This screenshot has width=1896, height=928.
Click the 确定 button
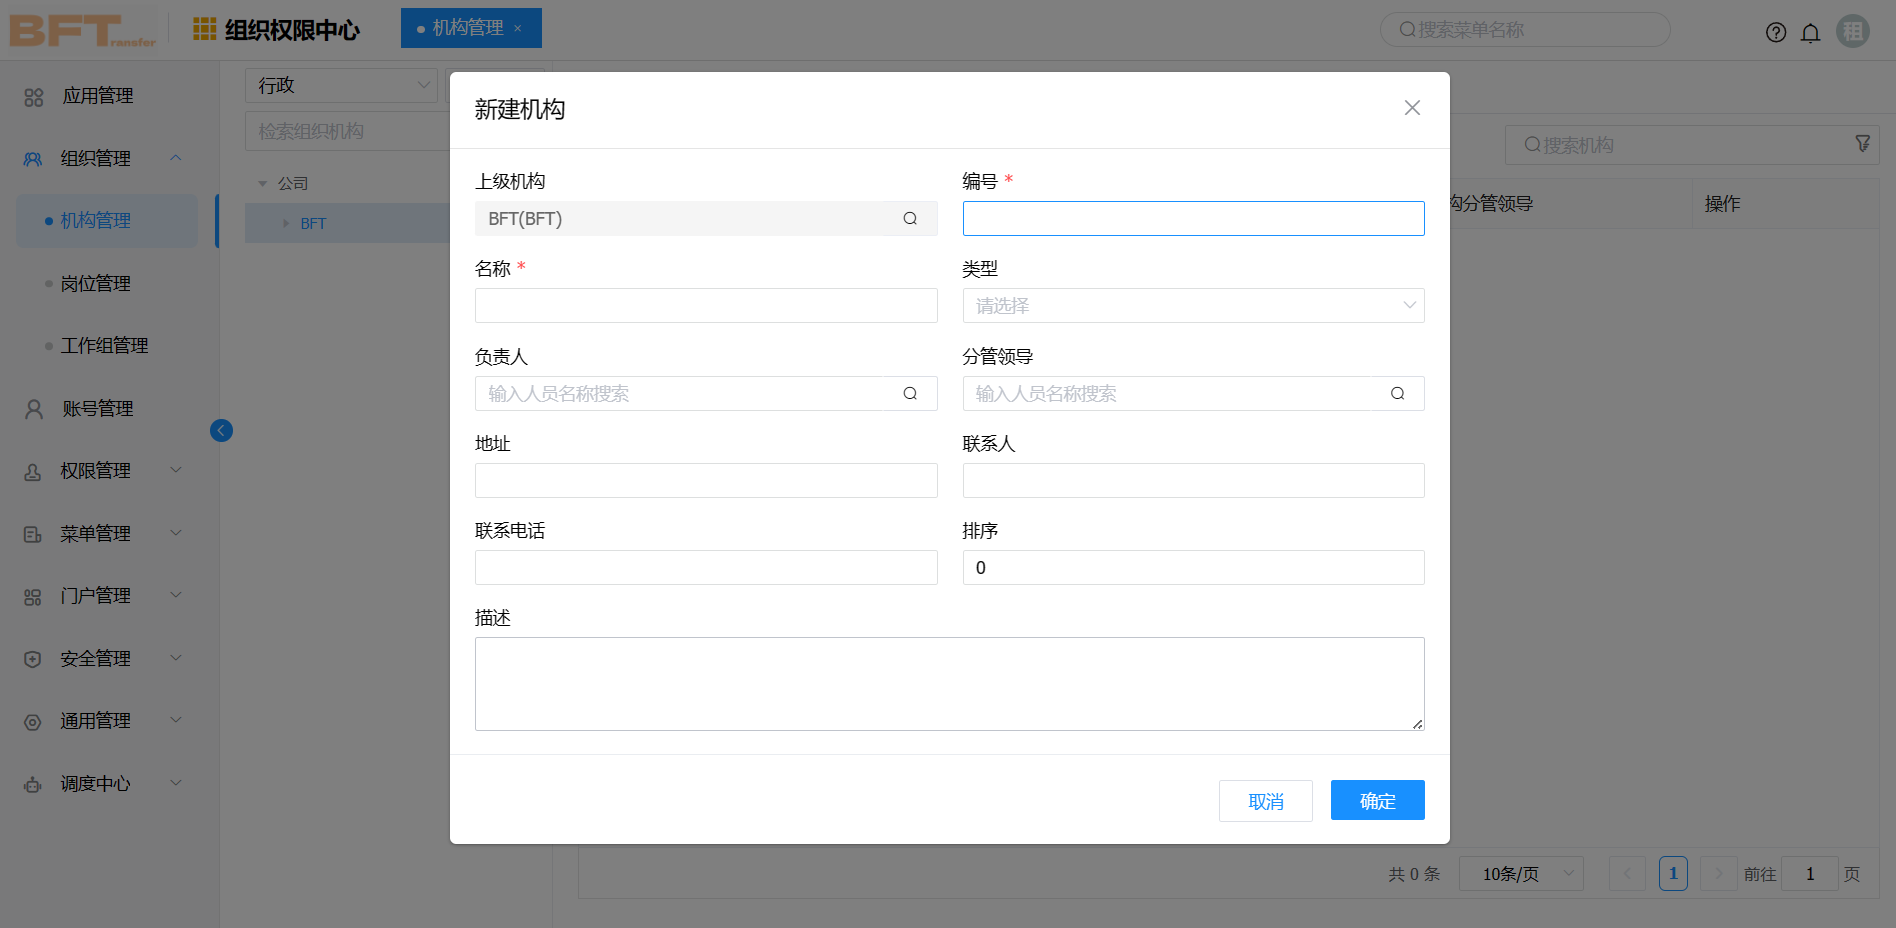pyautogui.click(x=1377, y=800)
